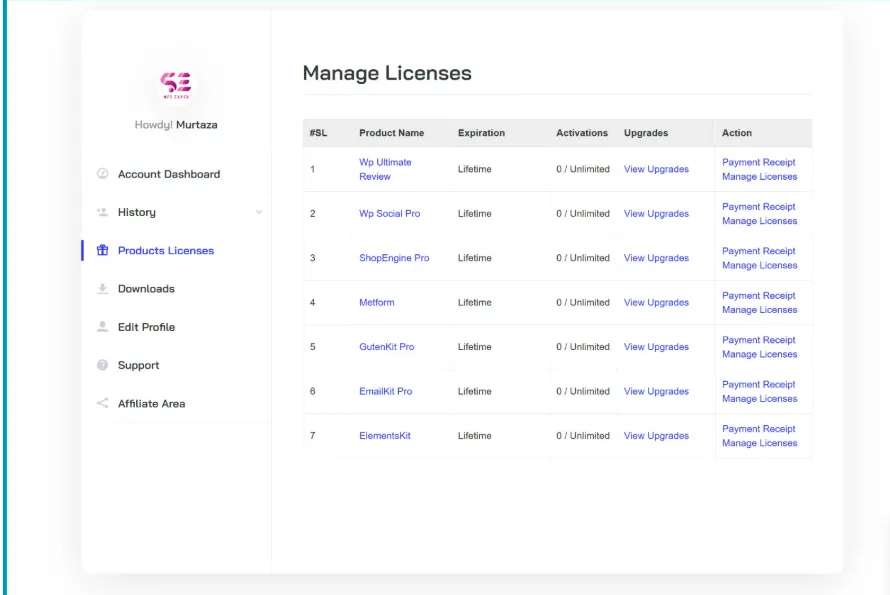Click Manage Licenses for Metform
The image size is (890, 595).
click(759, 310)
